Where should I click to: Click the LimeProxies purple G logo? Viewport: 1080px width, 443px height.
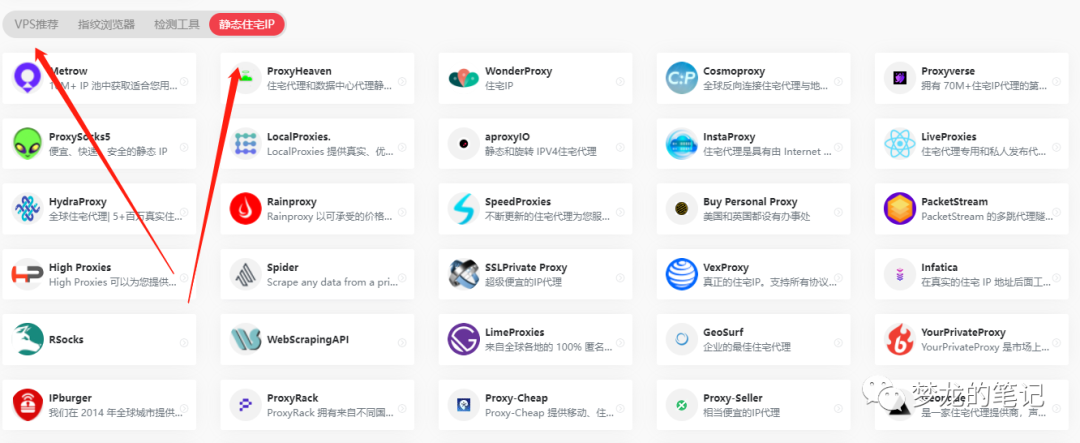[x=464, y=339]
